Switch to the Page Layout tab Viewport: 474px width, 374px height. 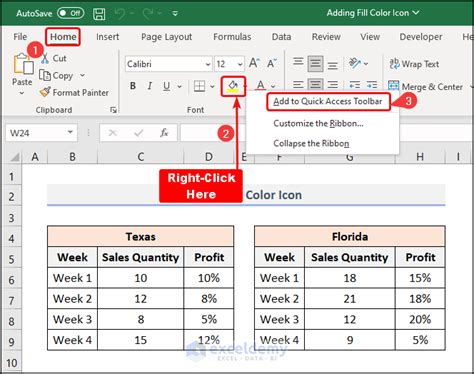[x=166, y=37]
